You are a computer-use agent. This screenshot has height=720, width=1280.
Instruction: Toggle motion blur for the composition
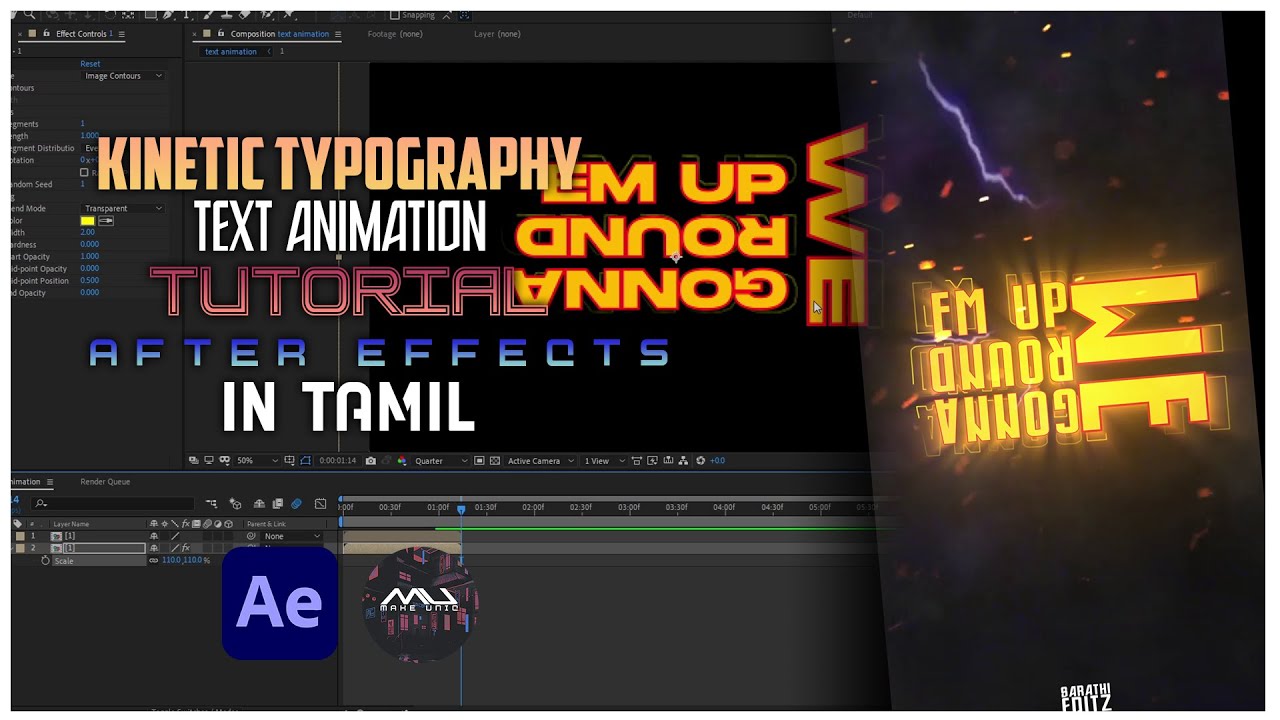click(x=296, y=503)
